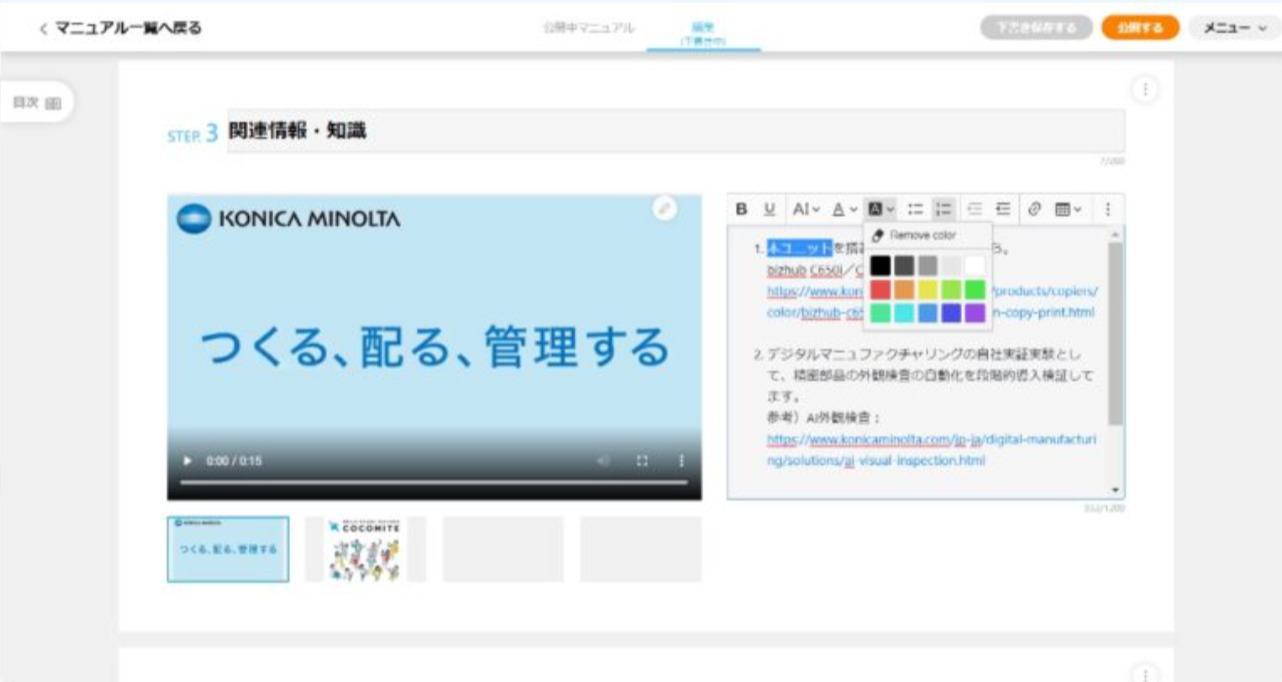The width and height of the screenshot is (1282, 682).
Task: Open the video in fullscreen
Action: (642, 461)
